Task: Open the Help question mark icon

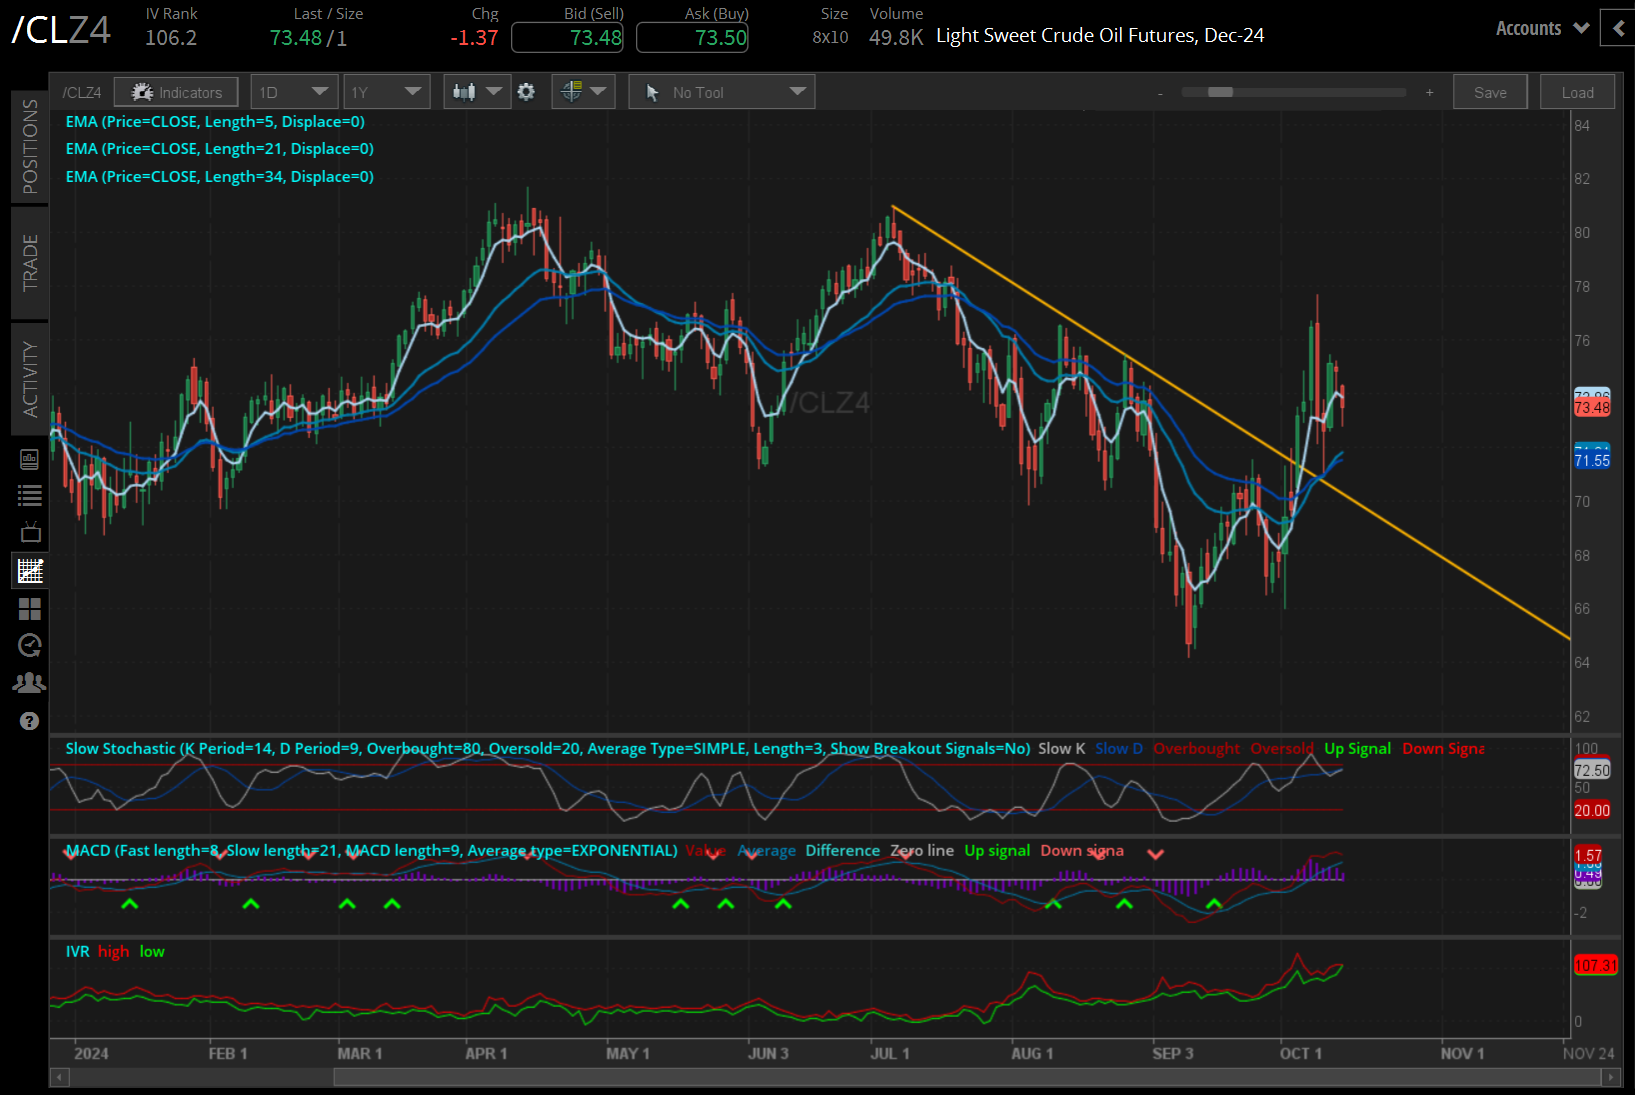Action: coord(29,720)
